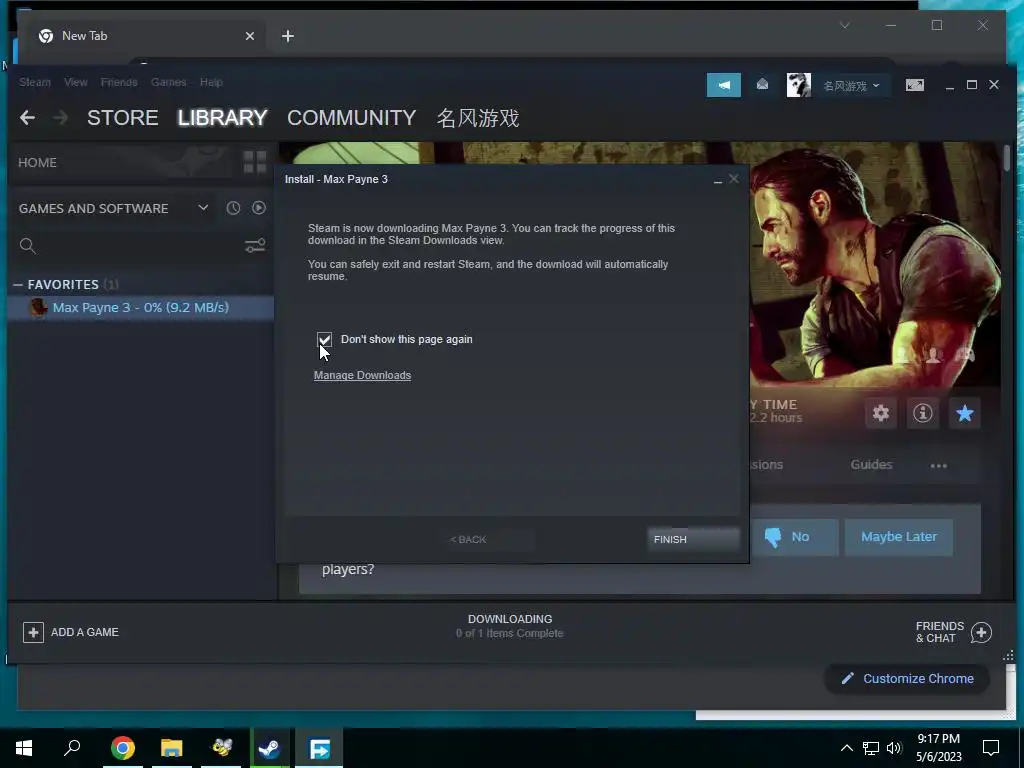Click Customize Chrome button
The image size is (1024, 768).
(908, 679)
